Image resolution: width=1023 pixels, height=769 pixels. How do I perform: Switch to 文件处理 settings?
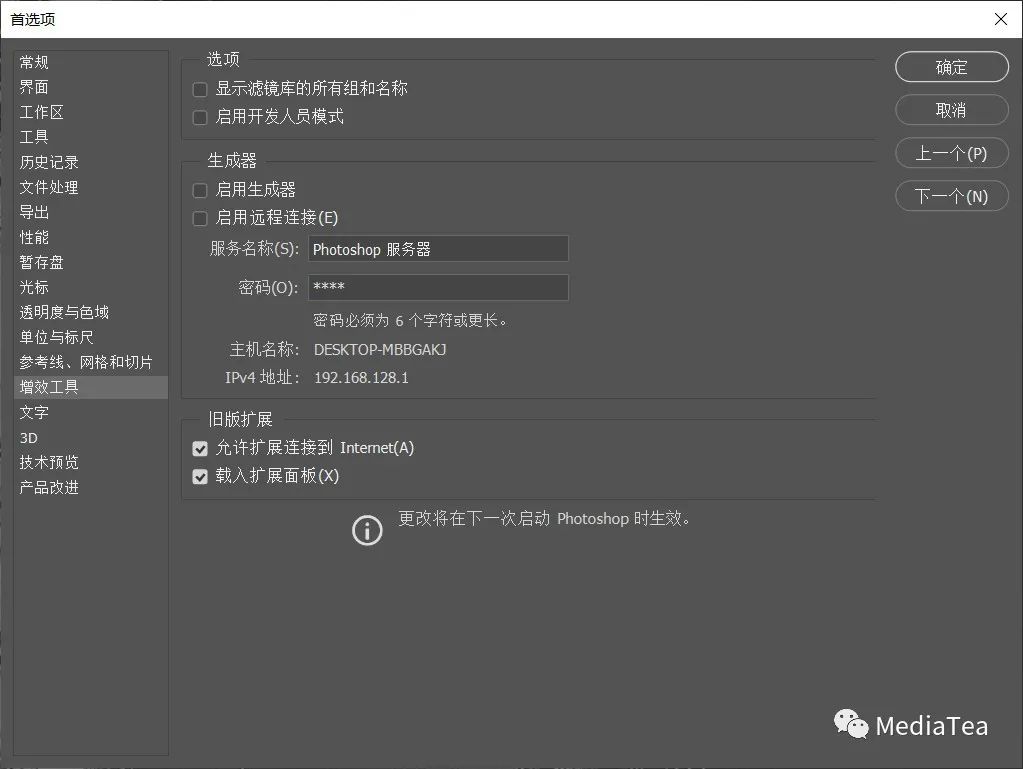pyautogui.click(x=91, y=187)
